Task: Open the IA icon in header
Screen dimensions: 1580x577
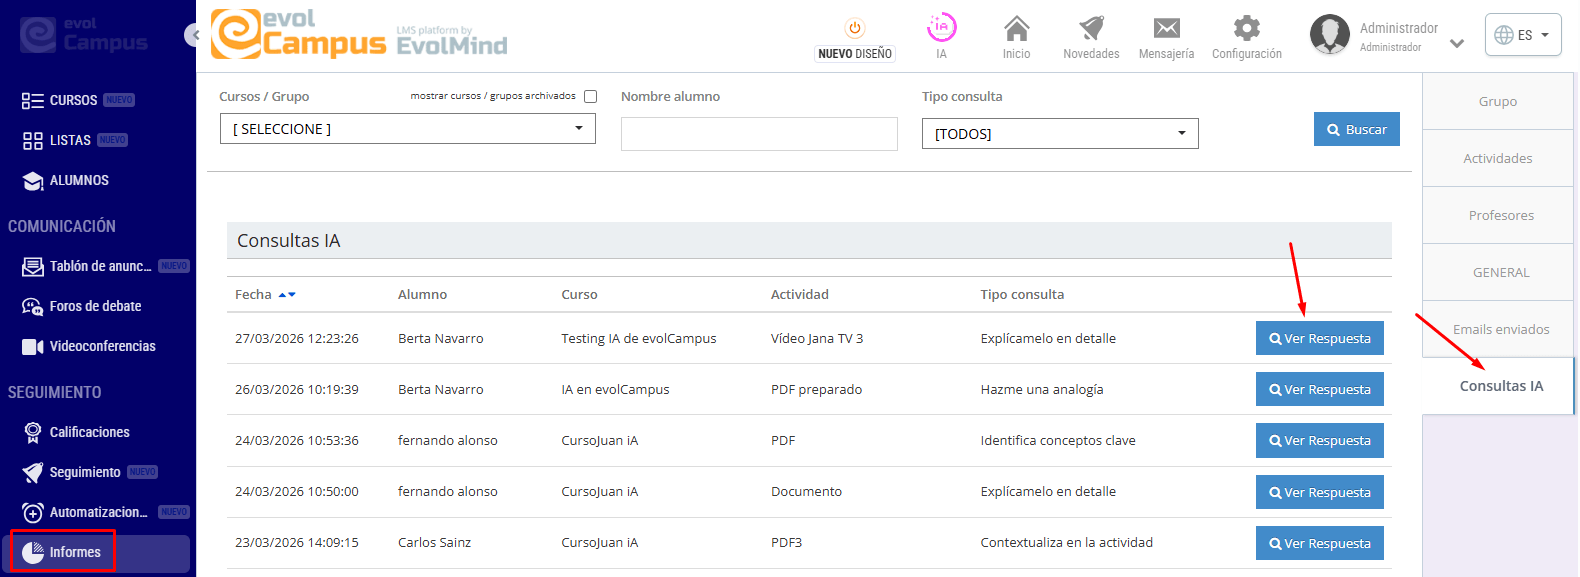Action: [x=942, y=27]
